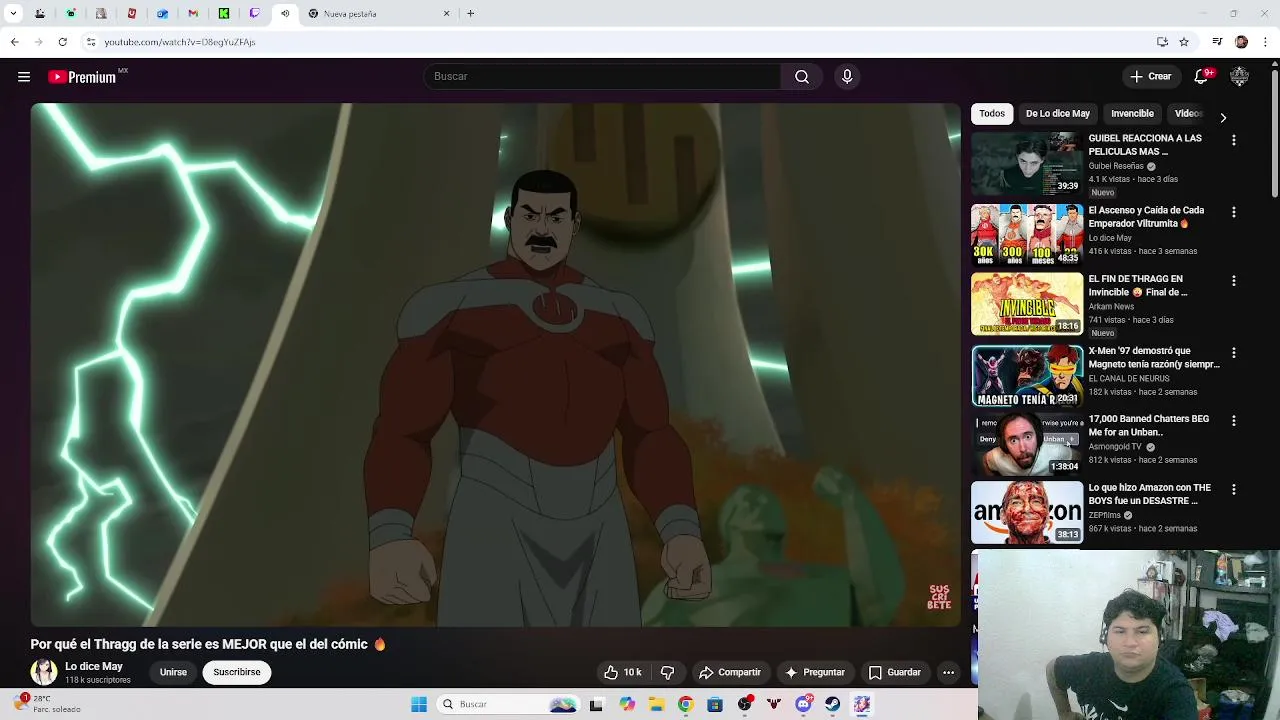The width and height of the screenshot is (1280, 720).
Task: Open OBS Studio from the taskbar
Action: [x=744, y=705]
